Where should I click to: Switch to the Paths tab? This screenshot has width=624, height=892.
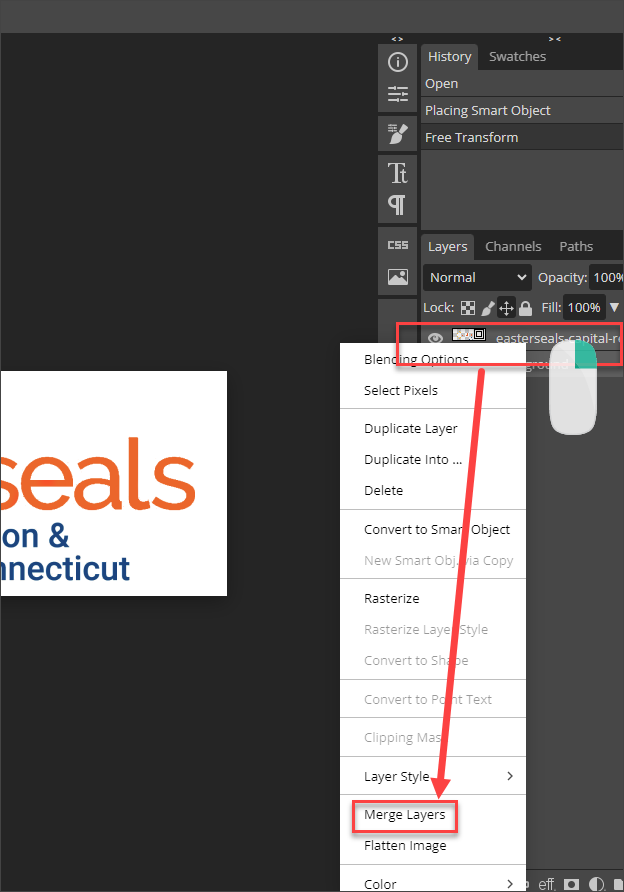coord(576,246)
